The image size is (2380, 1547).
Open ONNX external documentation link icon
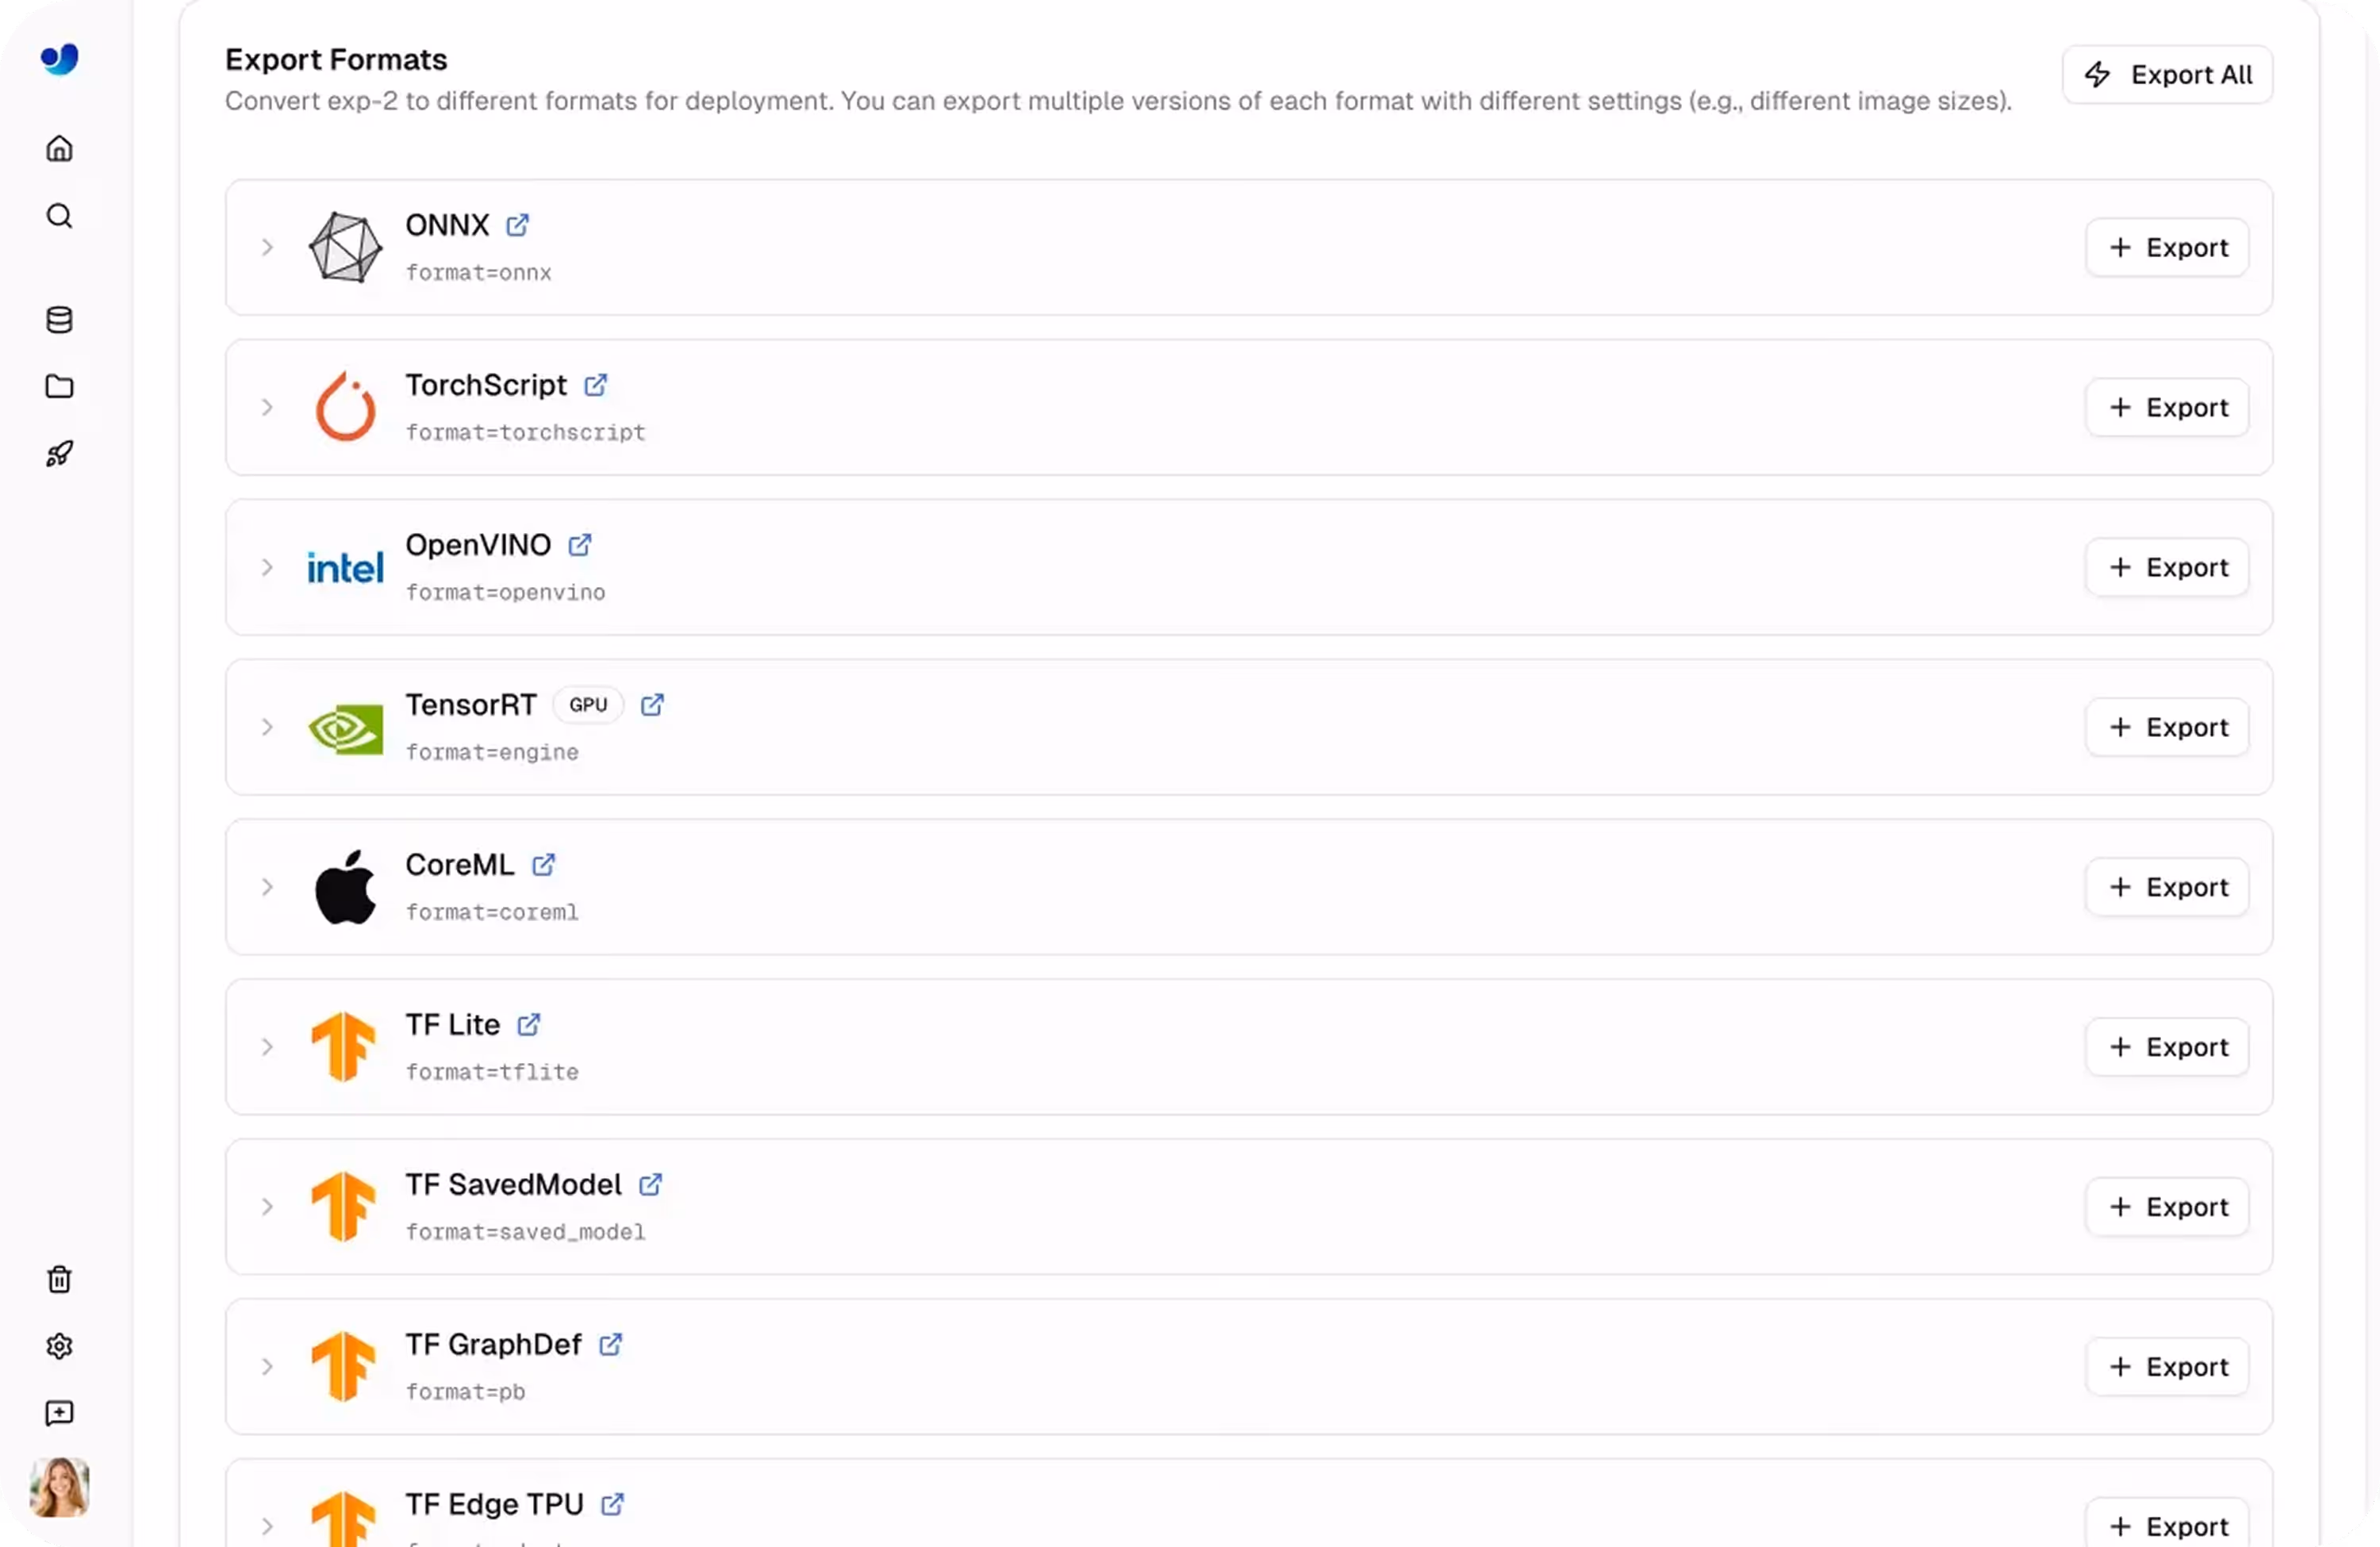(517, 225)
